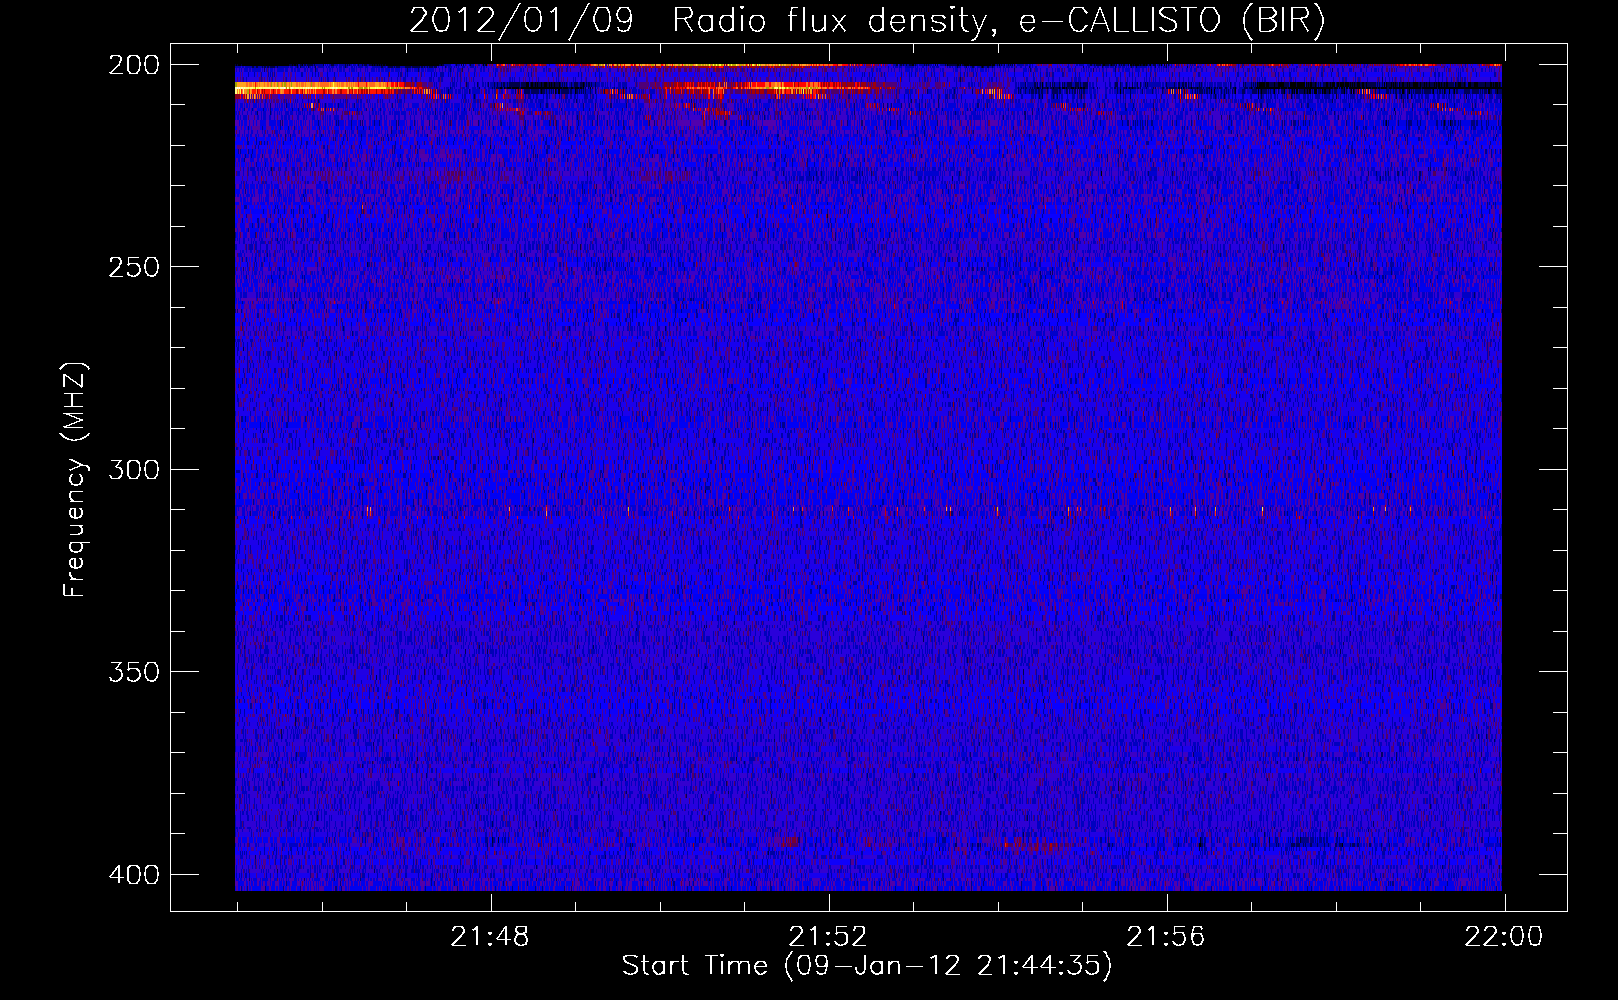Click the 400 frequency tick label

coord(133,875)
